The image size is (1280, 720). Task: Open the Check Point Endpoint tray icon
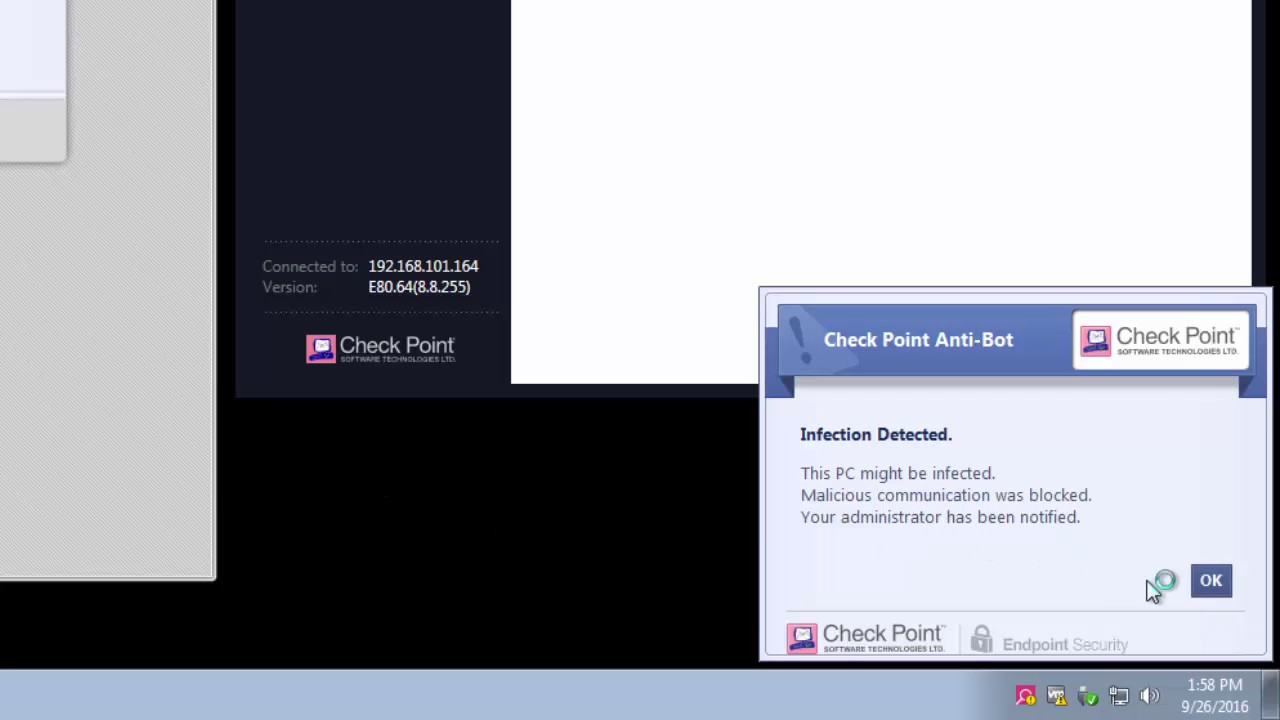click(x=1026, y=696)
